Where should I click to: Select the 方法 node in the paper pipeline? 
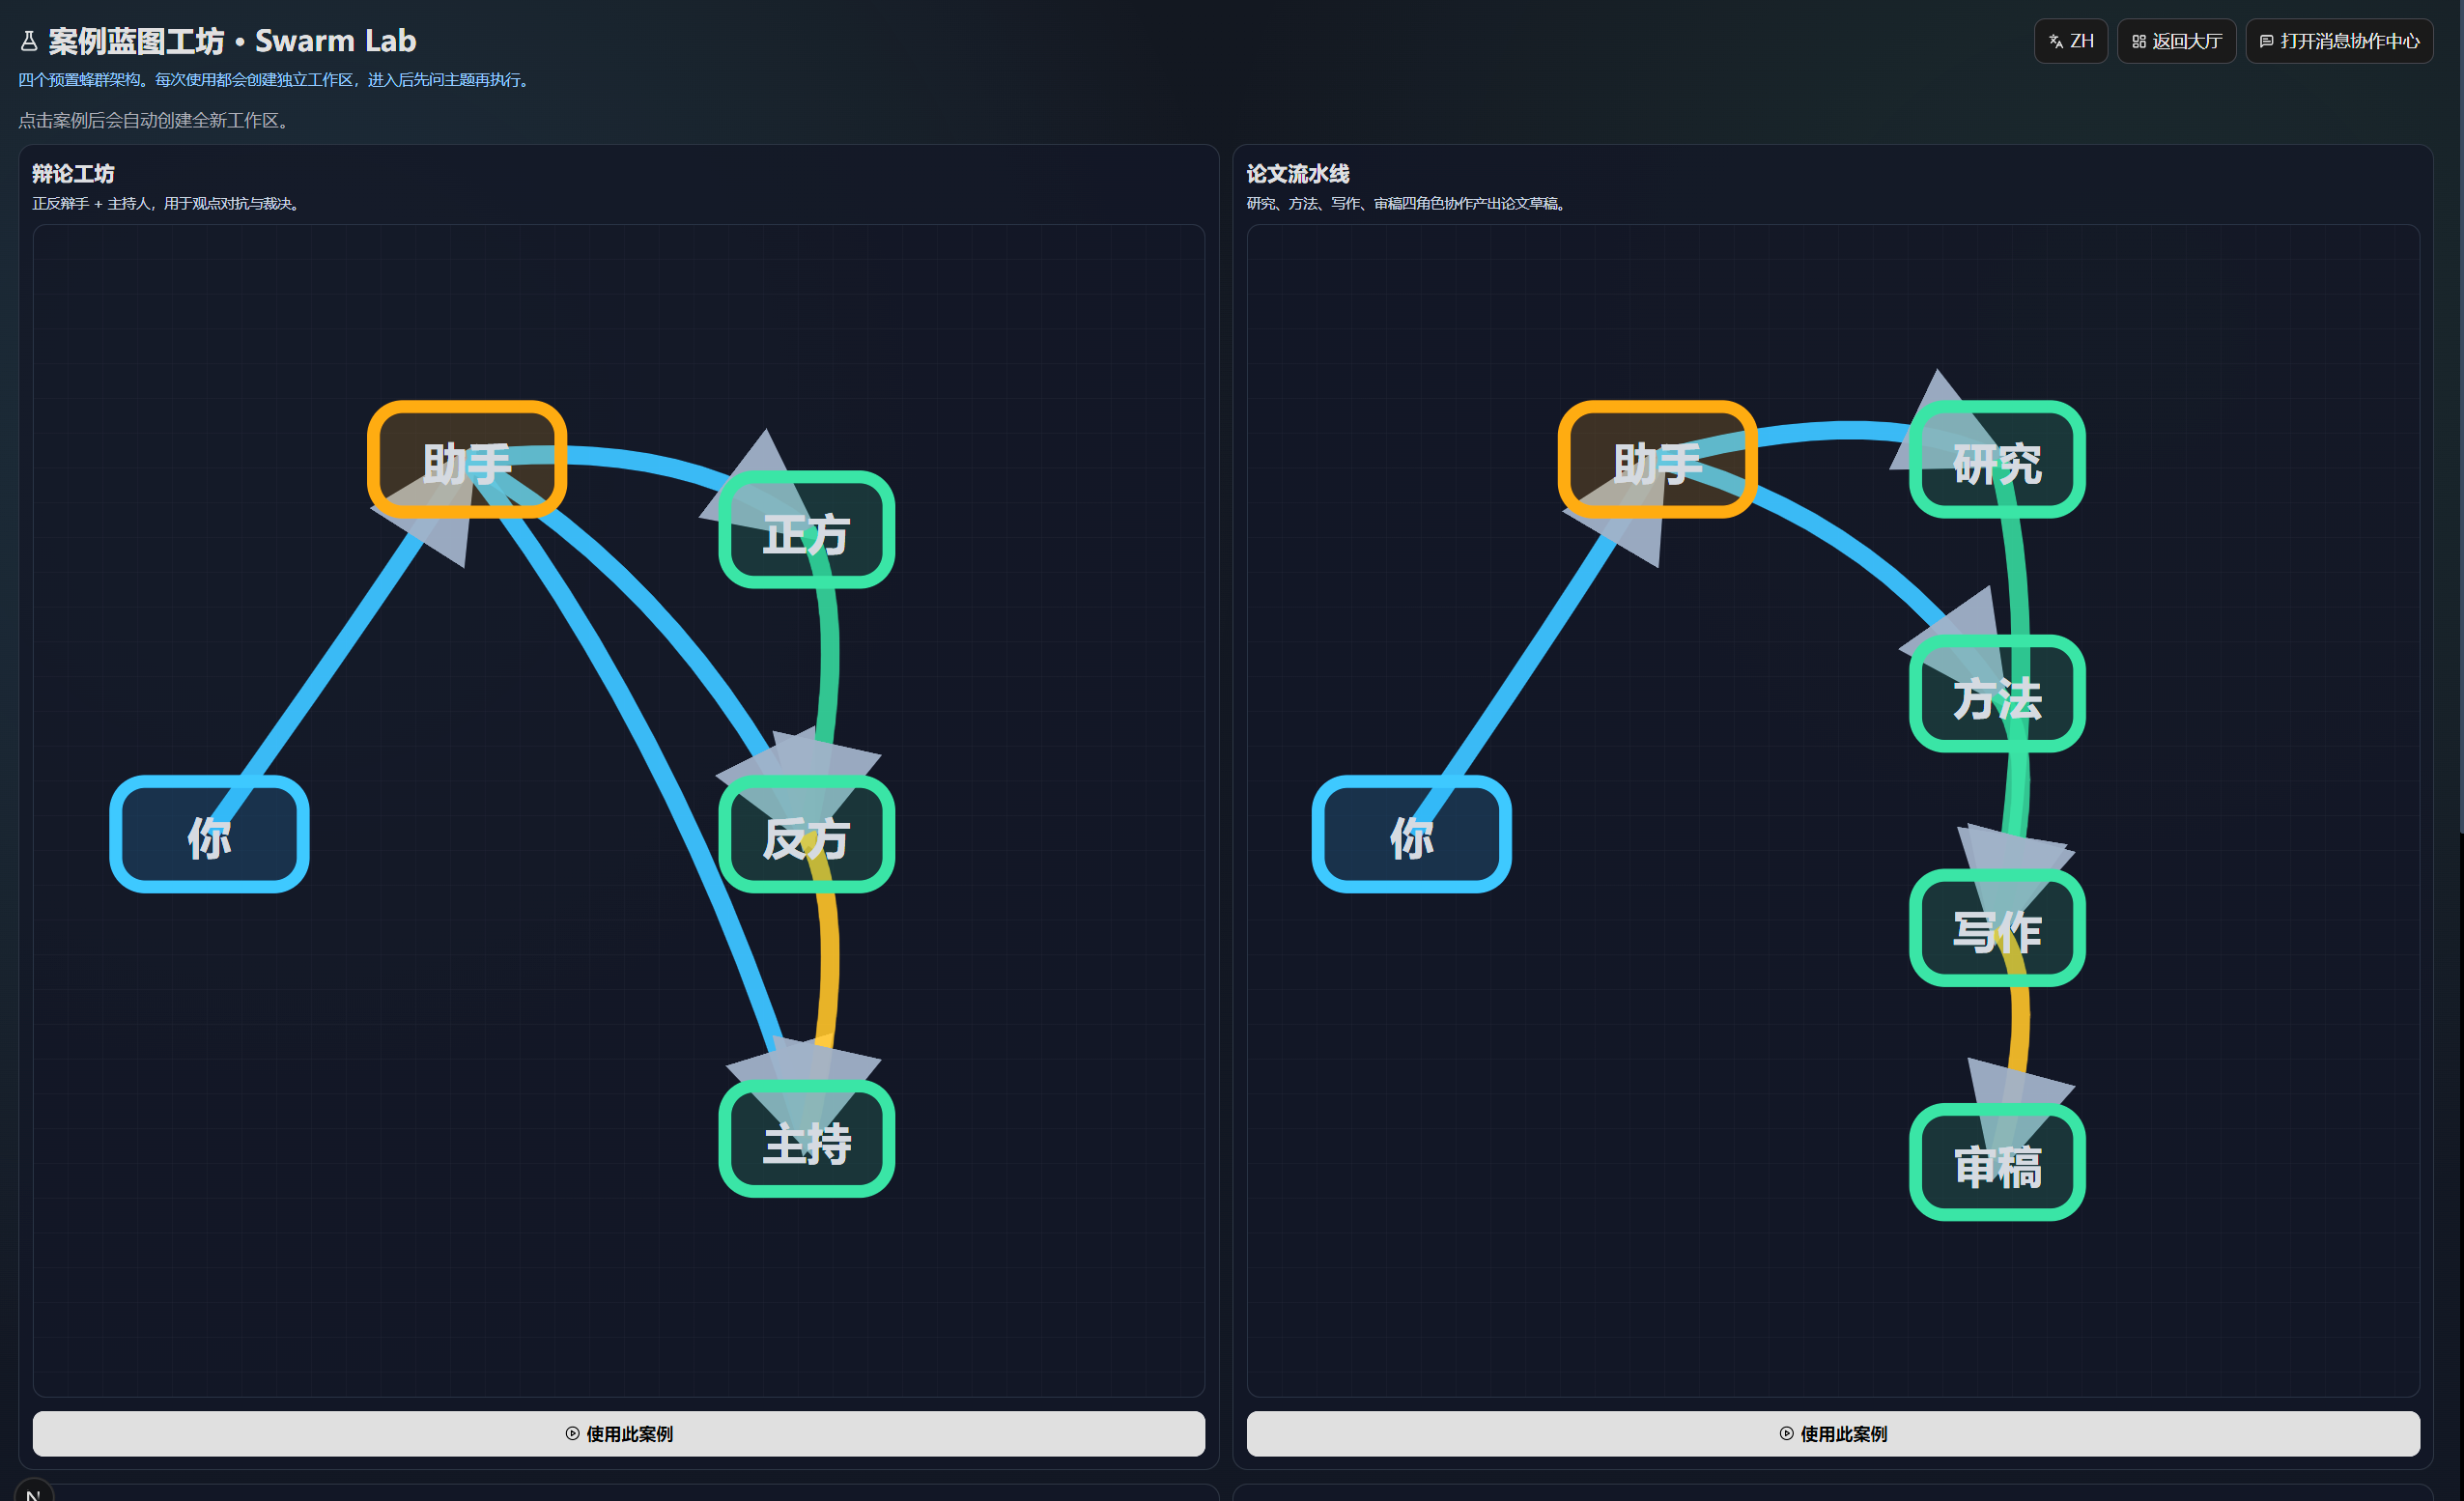(x=1996, y=694)
